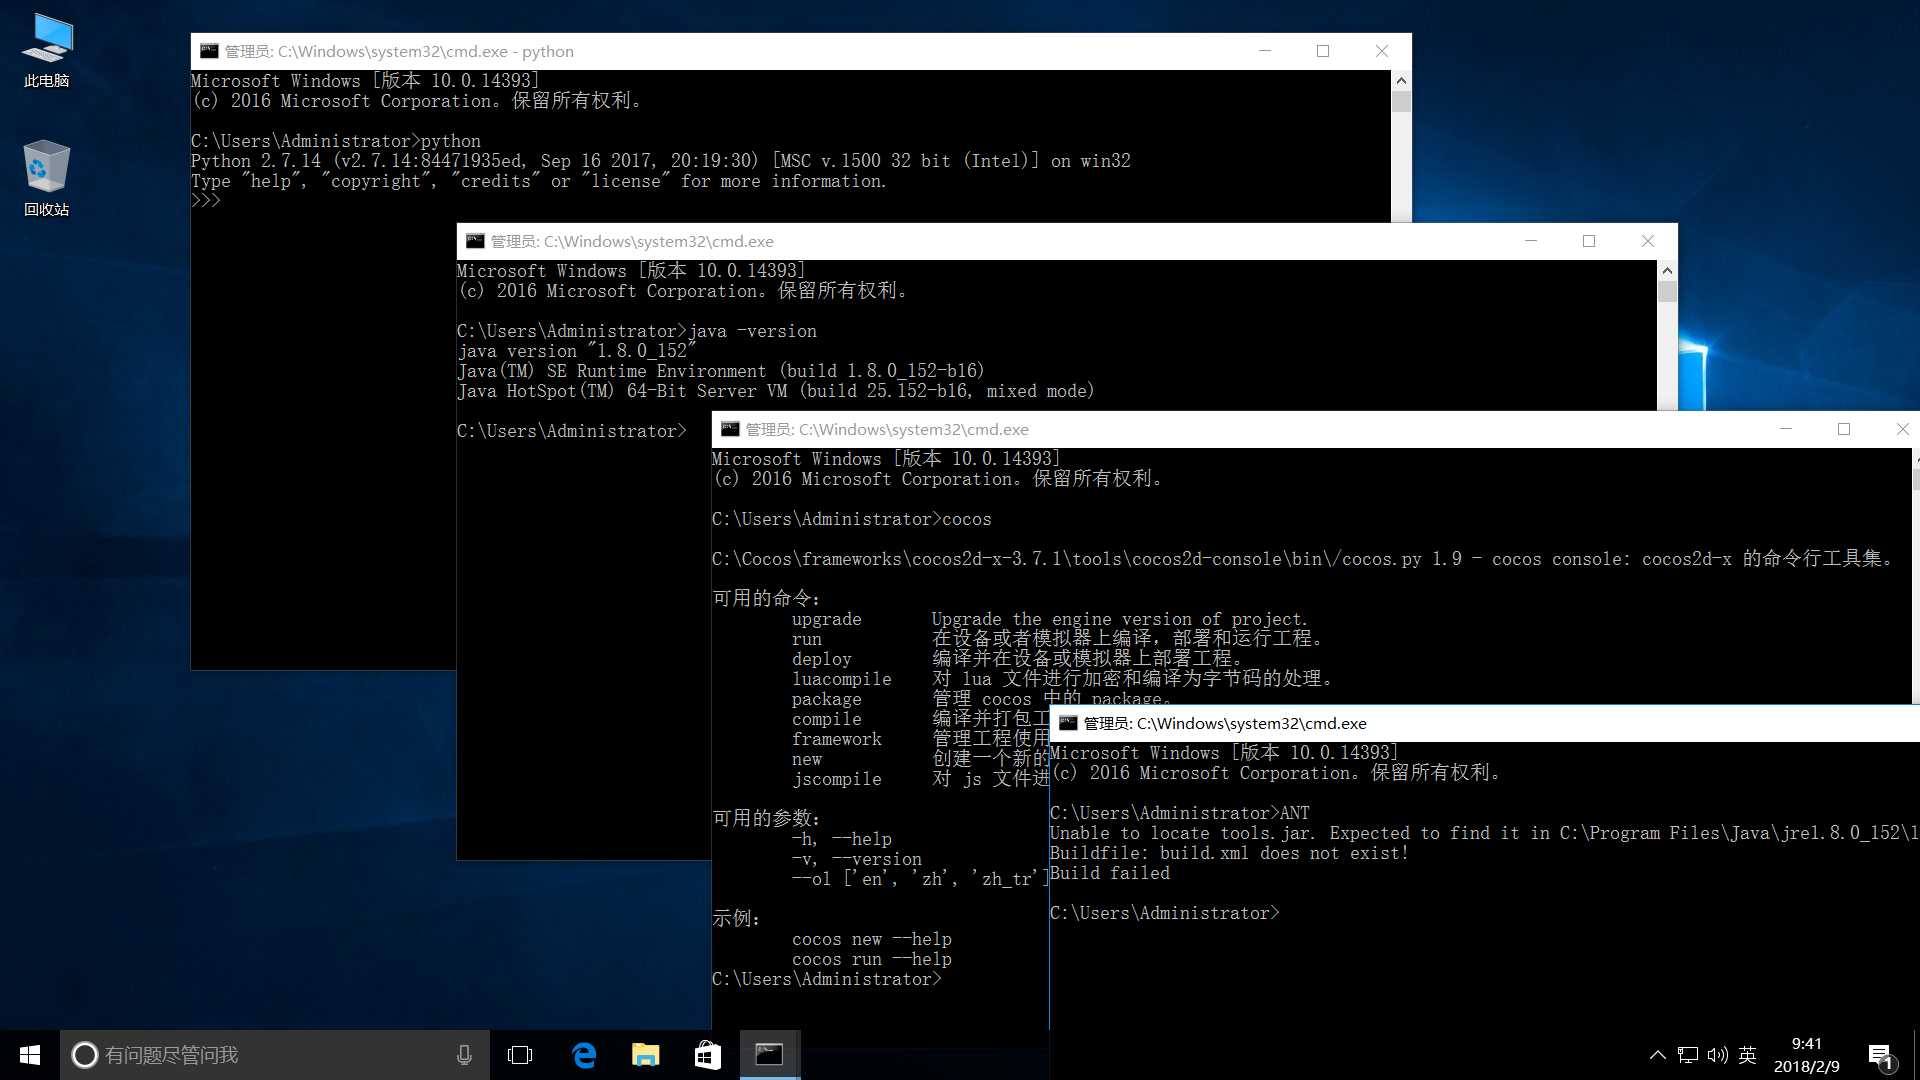Click the cocos.py path description line
This screenshot has height=1080, width=1920.
1304,559
